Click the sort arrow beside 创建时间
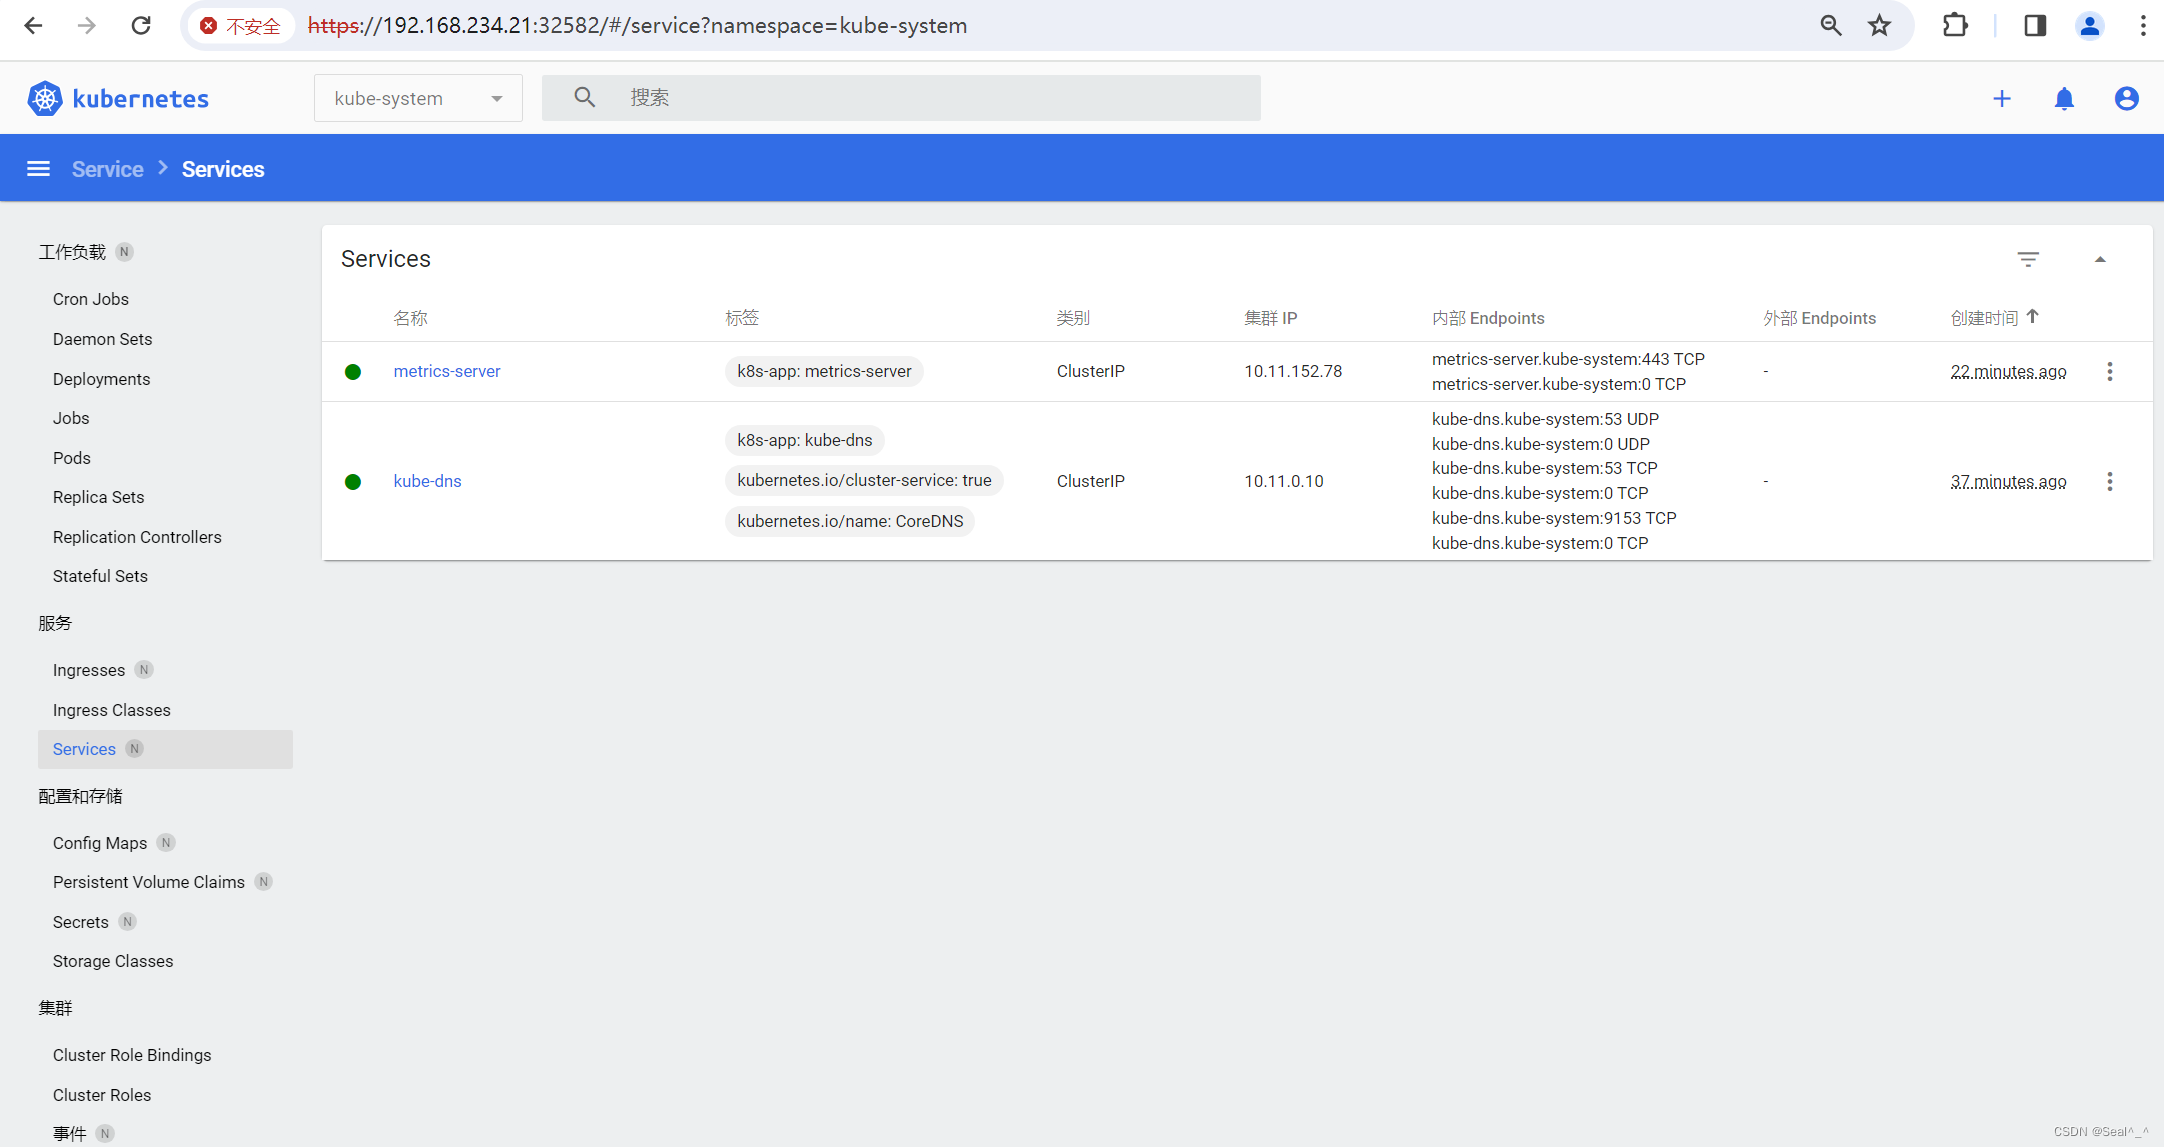This screenshot has width=2164, height=1147. [x=2033, y=317]
